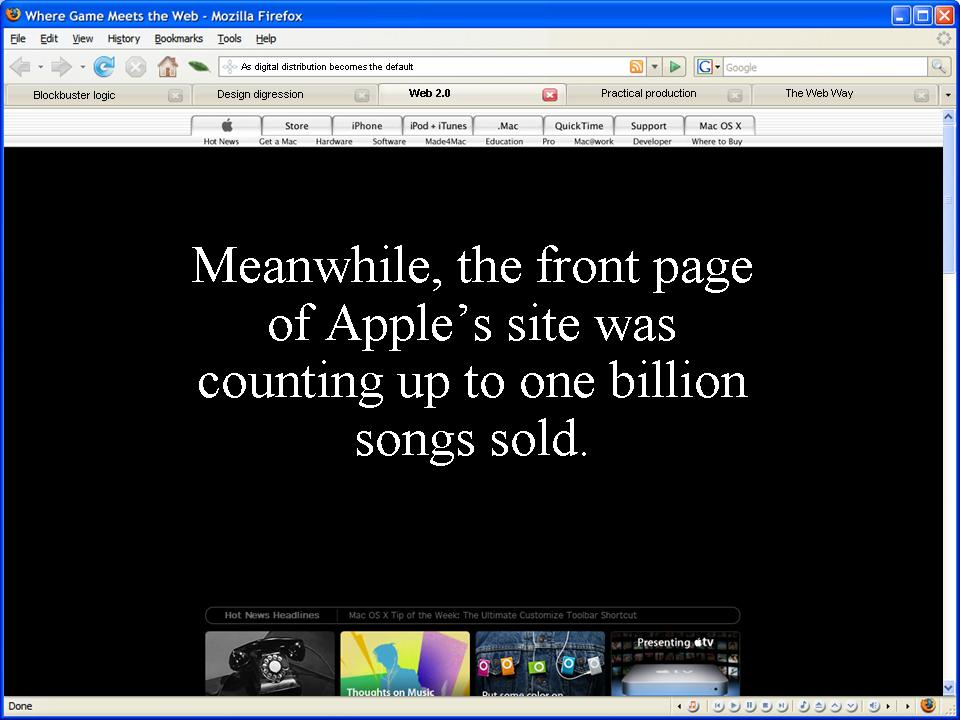The width and height of the screenshot is (960, 720).
Task: Expand the arrow right of the volume icon
Action: 888,706
